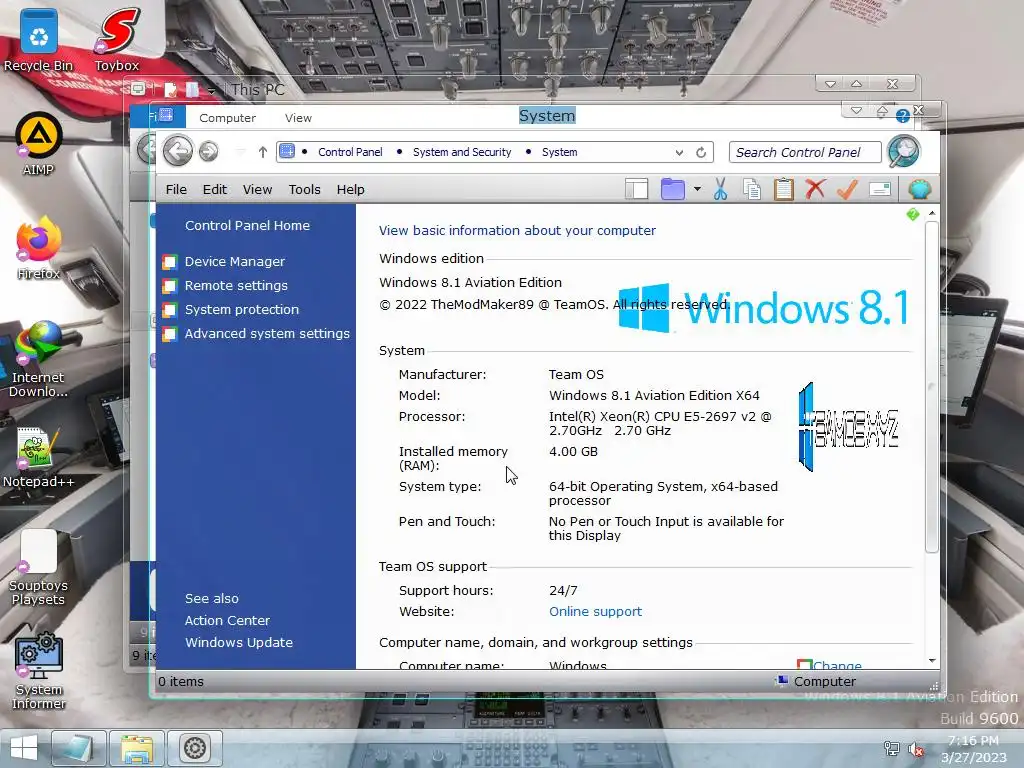Open the File menu
Image resolution: width=1024 pixels, height=768 pixels.
click(x=176, y=189)
